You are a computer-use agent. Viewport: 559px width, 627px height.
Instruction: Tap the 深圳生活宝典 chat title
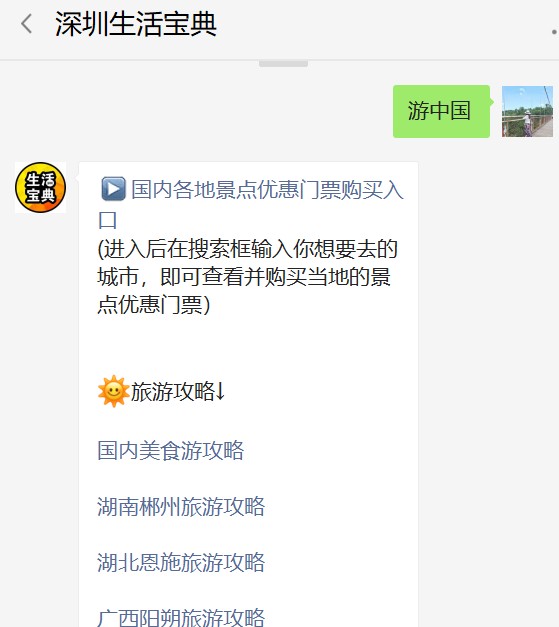[136, 24]
